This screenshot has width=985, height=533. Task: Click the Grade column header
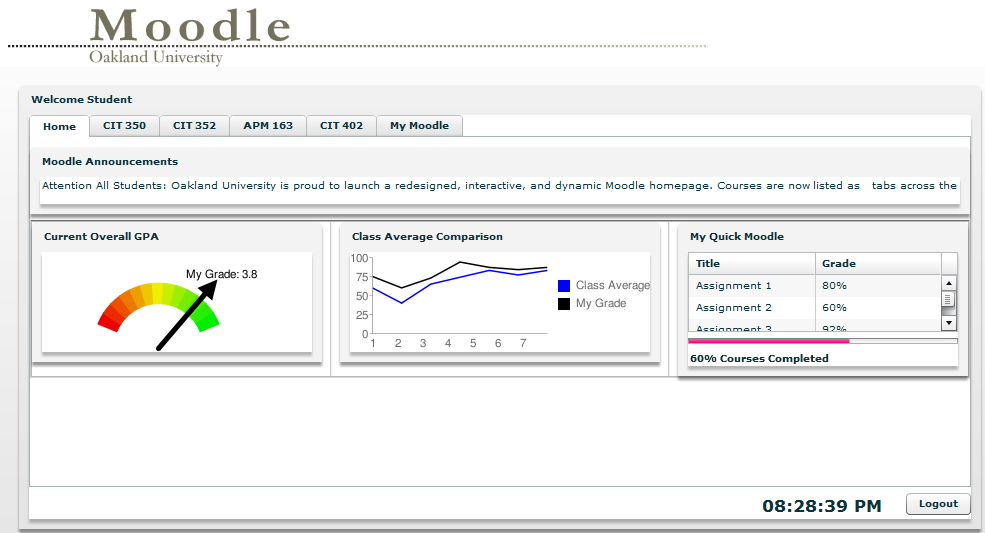(x=878, y=263)
